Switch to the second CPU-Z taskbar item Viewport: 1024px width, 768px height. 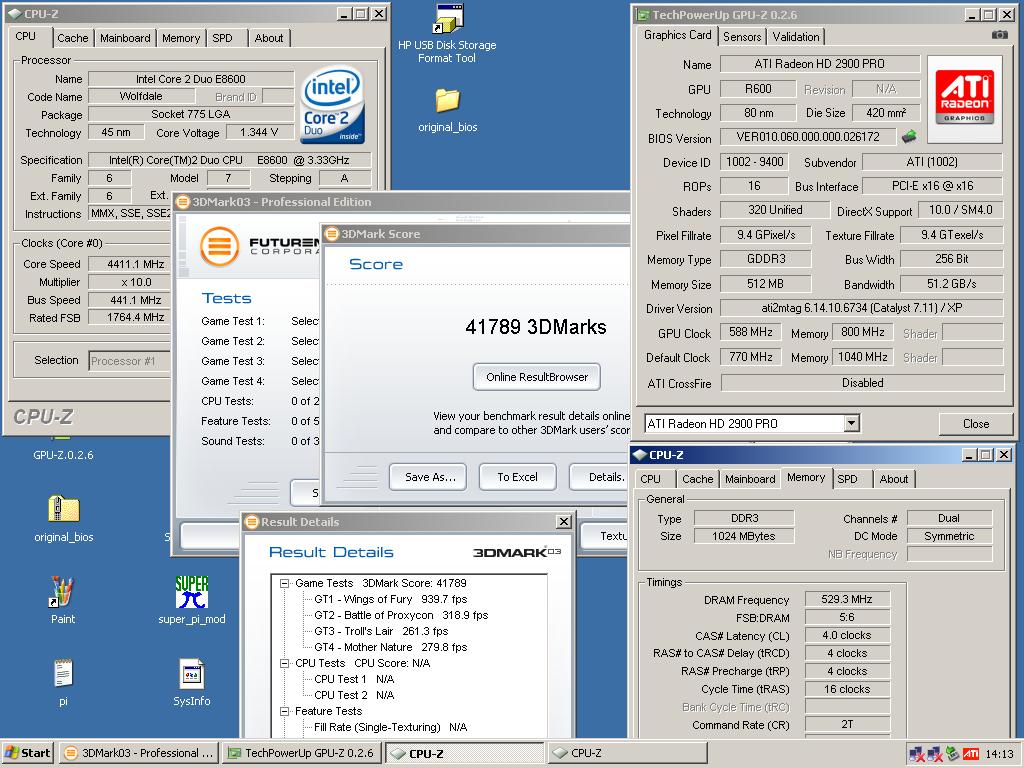pos(627,753)
